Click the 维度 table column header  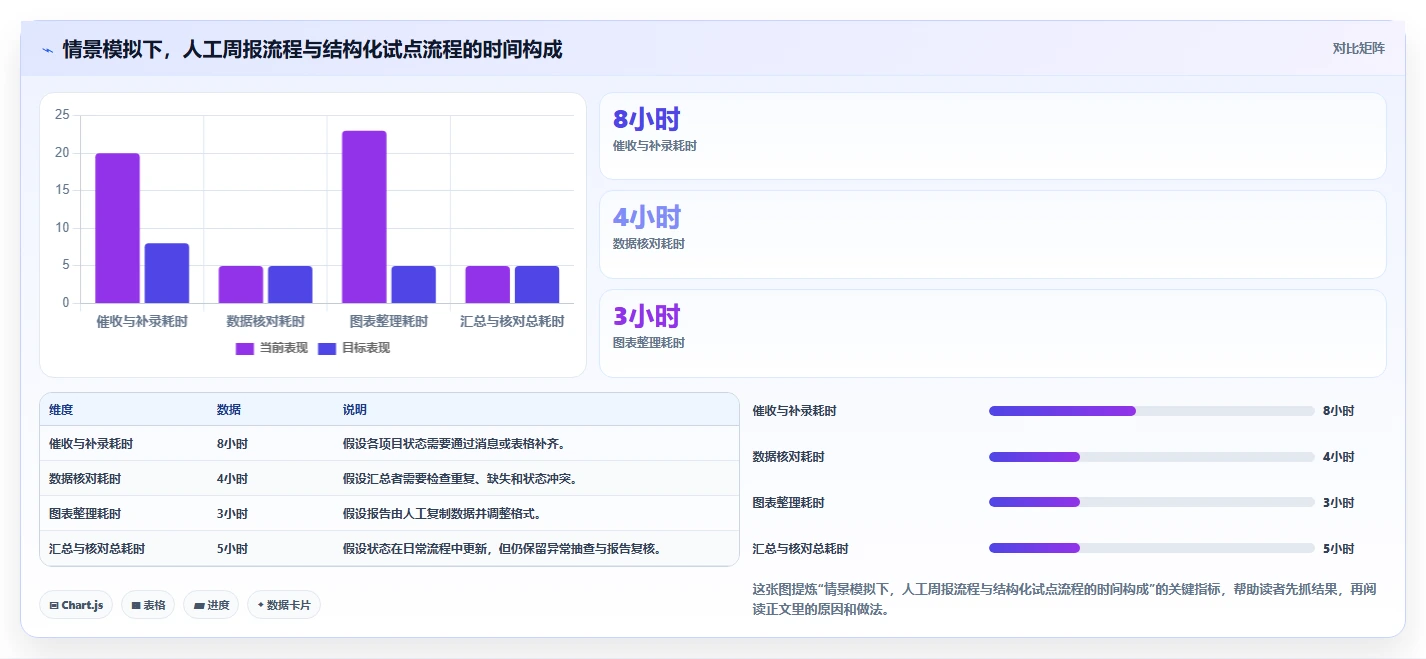click(x=61, y=410)
